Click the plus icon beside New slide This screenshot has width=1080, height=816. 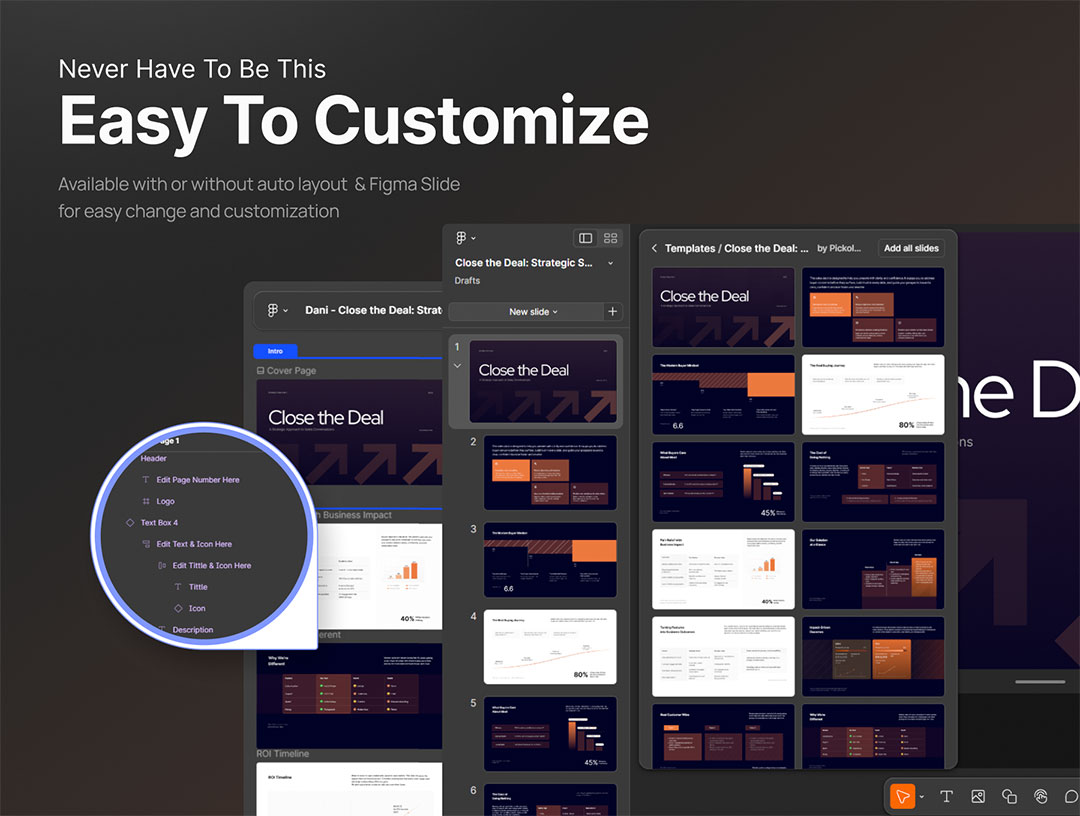coord(612,312)
